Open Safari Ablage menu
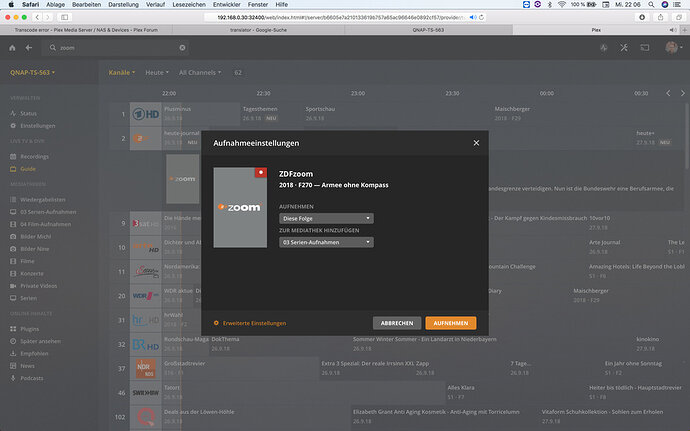Screen dimensions: 690x431 [x=55, y=4]
